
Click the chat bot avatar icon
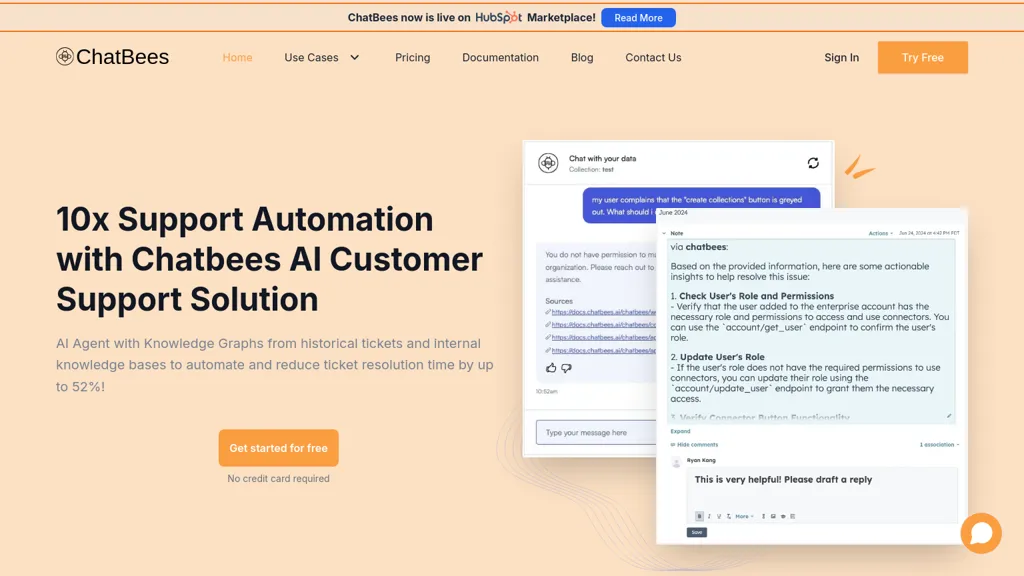click(x=548, y=163)
